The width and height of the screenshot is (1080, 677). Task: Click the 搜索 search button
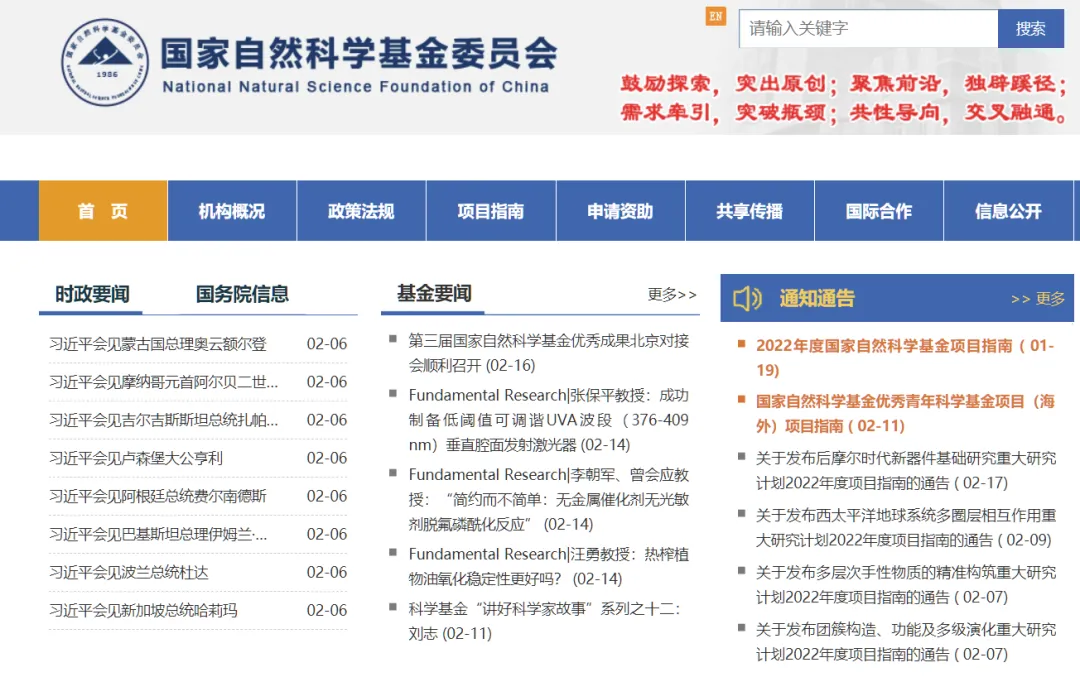tap(1030, 28)
